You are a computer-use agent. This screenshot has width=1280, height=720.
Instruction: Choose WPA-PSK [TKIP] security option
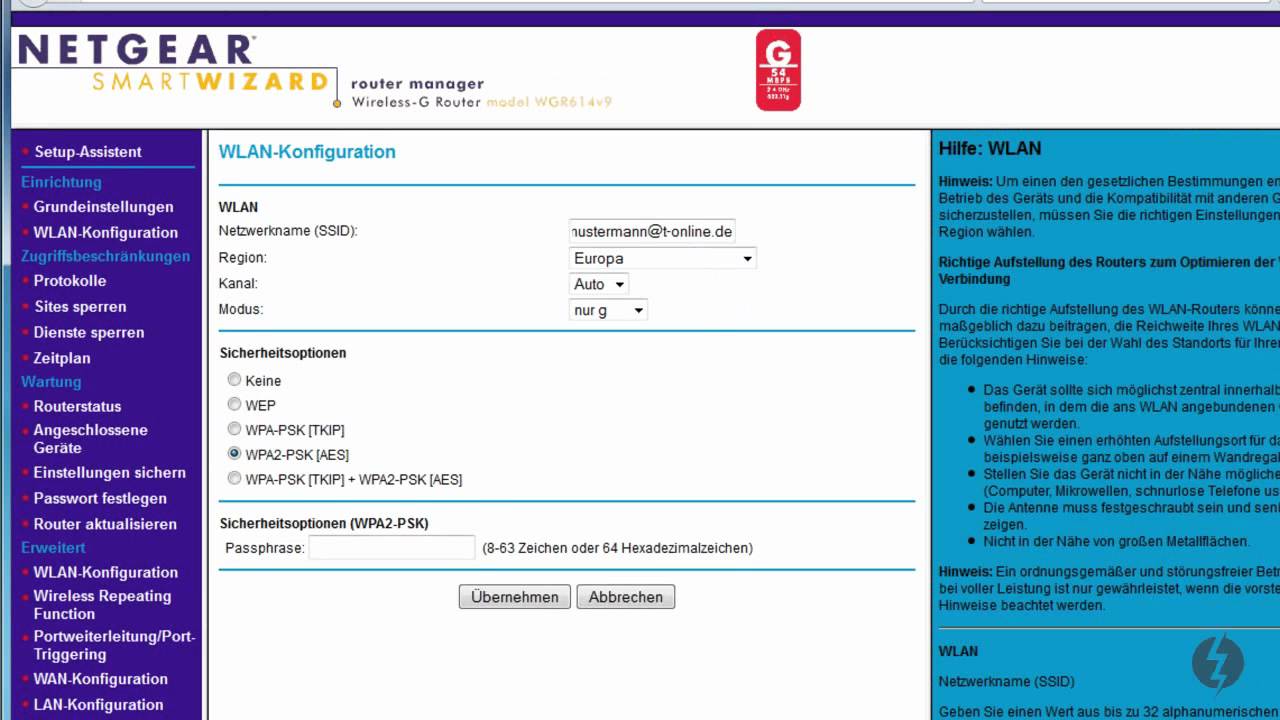pos(234,430)
